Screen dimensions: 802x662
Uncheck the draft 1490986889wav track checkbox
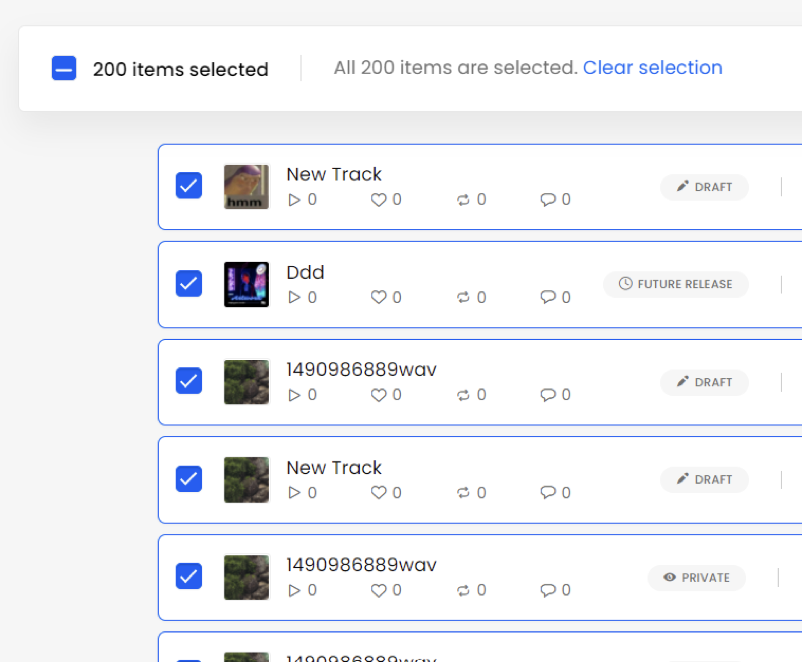click(189, 381)
